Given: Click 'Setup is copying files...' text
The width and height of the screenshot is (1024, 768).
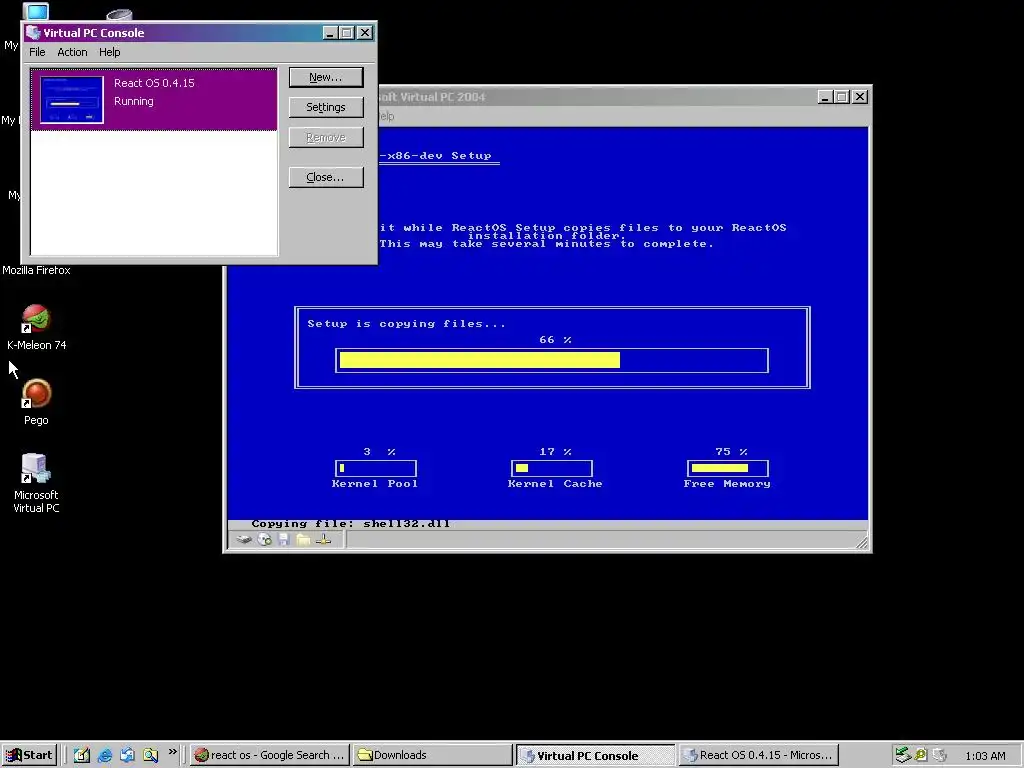Looking at the screenshot, I should [406, 324].
